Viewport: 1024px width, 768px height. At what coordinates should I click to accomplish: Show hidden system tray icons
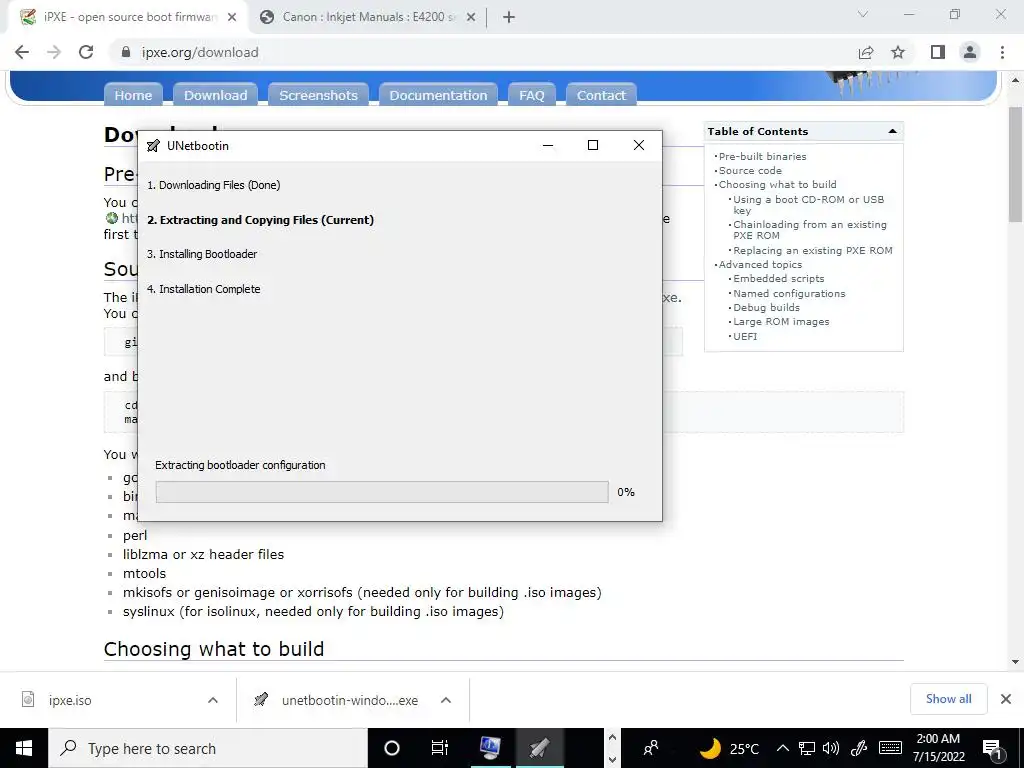(783, 748)
